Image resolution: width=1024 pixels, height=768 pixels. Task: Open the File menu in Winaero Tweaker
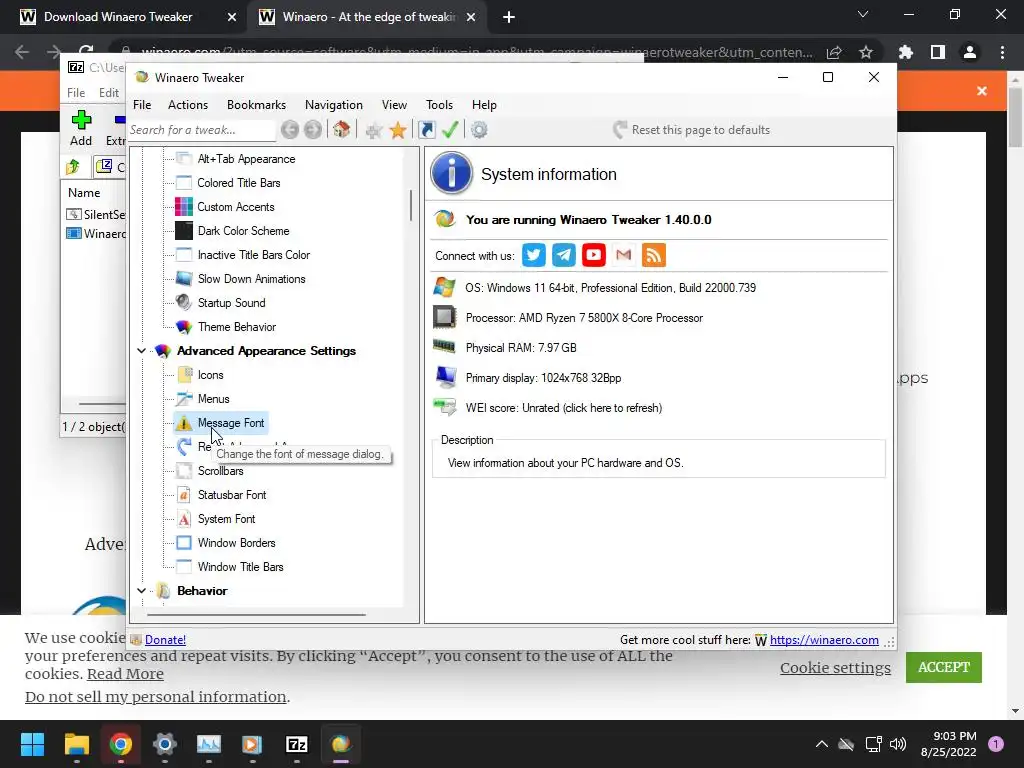142,104
